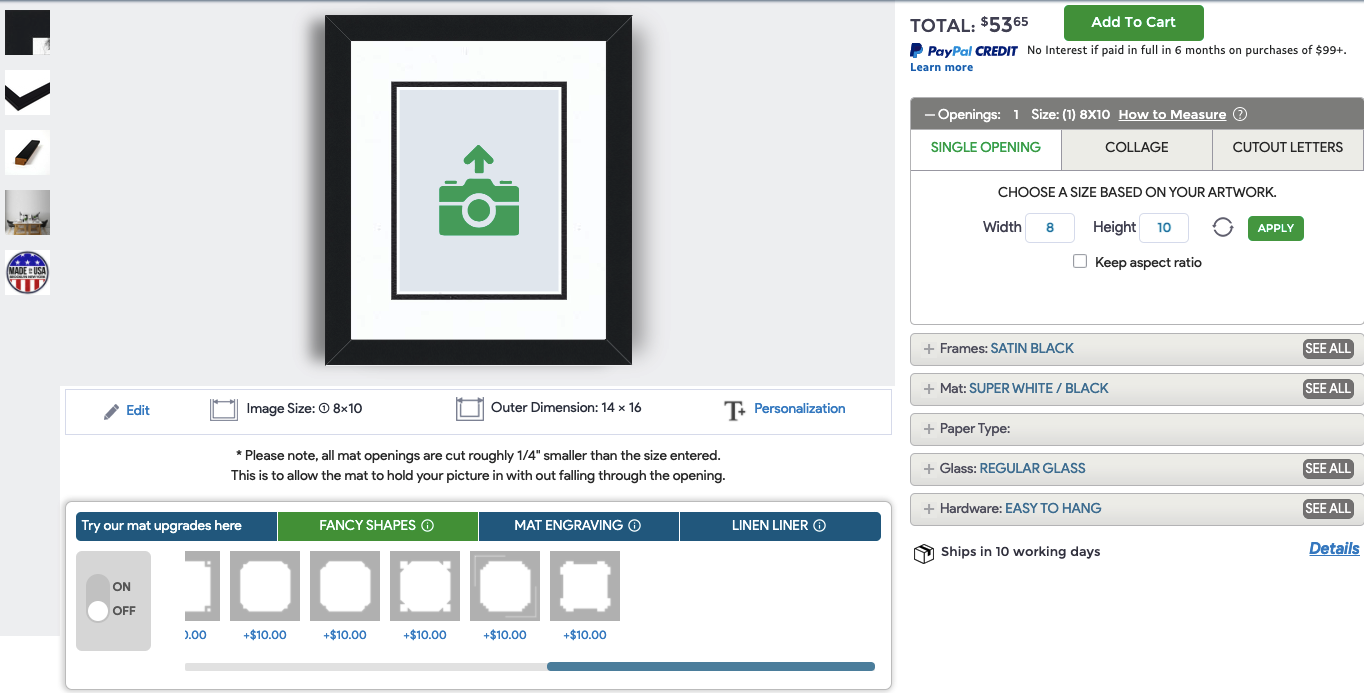Open the Cutout Letters tab
The image size is (1364, 693).
(x=1287, y=148)
